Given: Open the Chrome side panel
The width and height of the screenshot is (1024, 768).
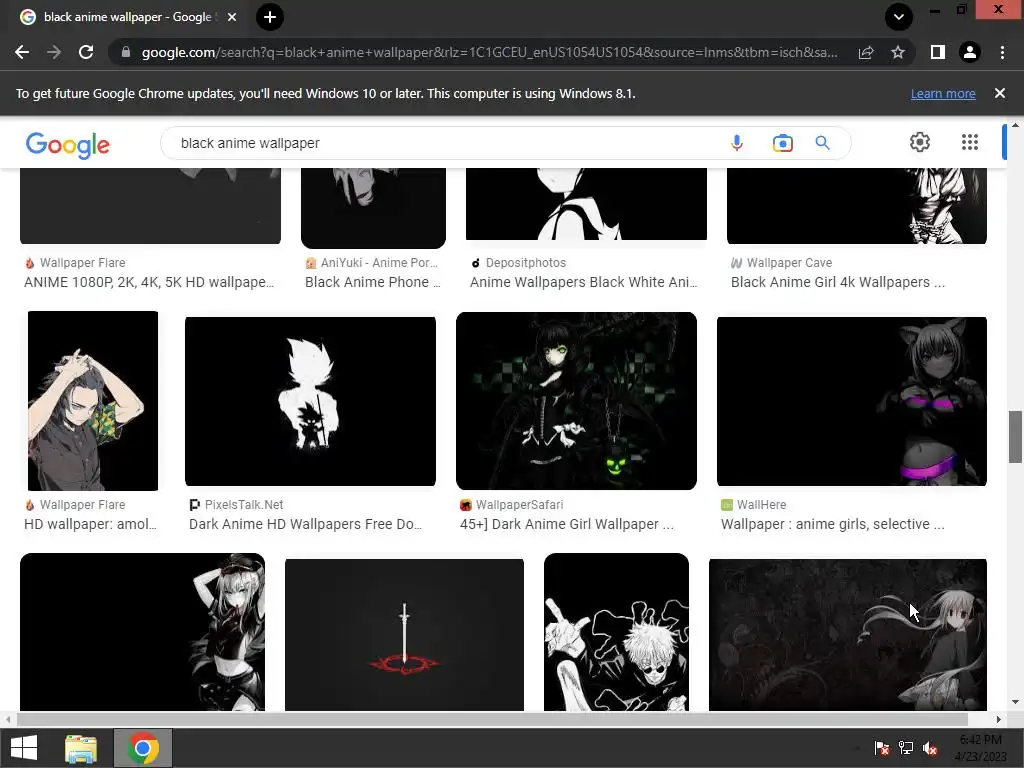Looking at the screenshot, I should tap(938, 52).
